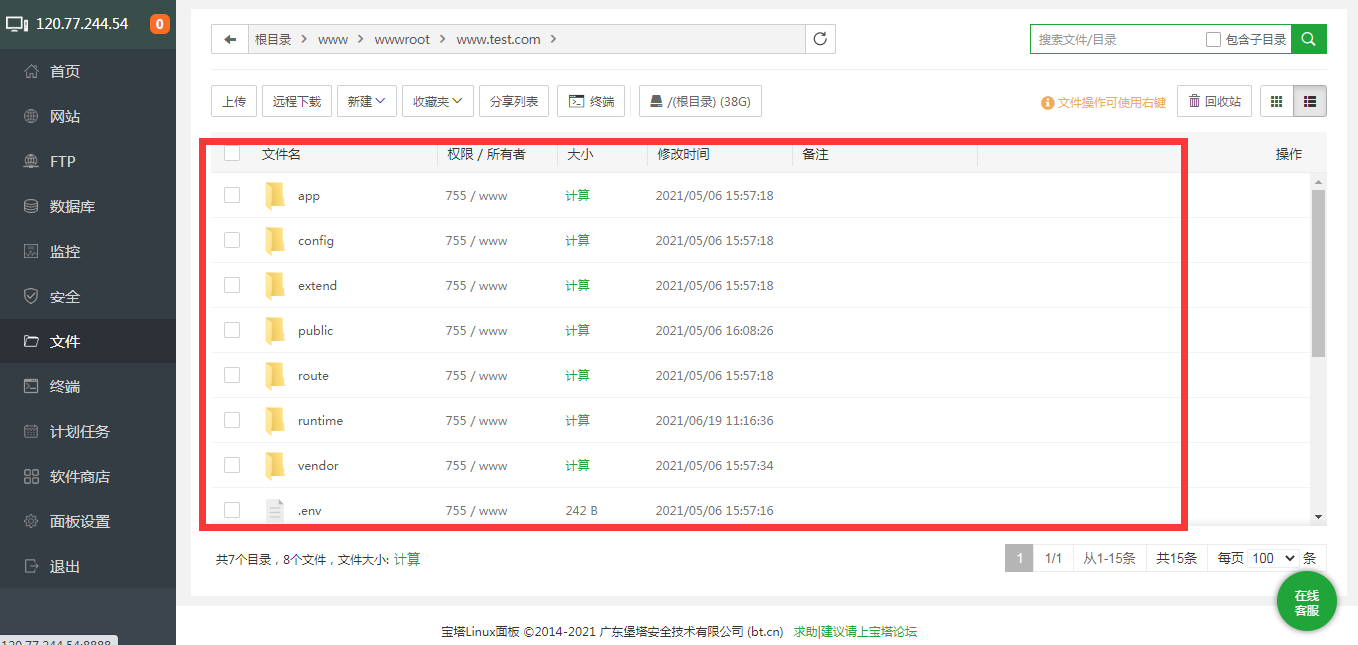Viewport: 1358px width, 645px height.
Task: Click the vendor folder icon
Action: tap(275, 465)
